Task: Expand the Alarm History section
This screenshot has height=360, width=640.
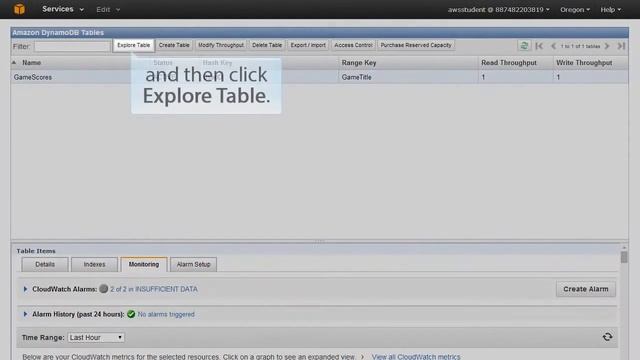Action: (x=25, y=314)
